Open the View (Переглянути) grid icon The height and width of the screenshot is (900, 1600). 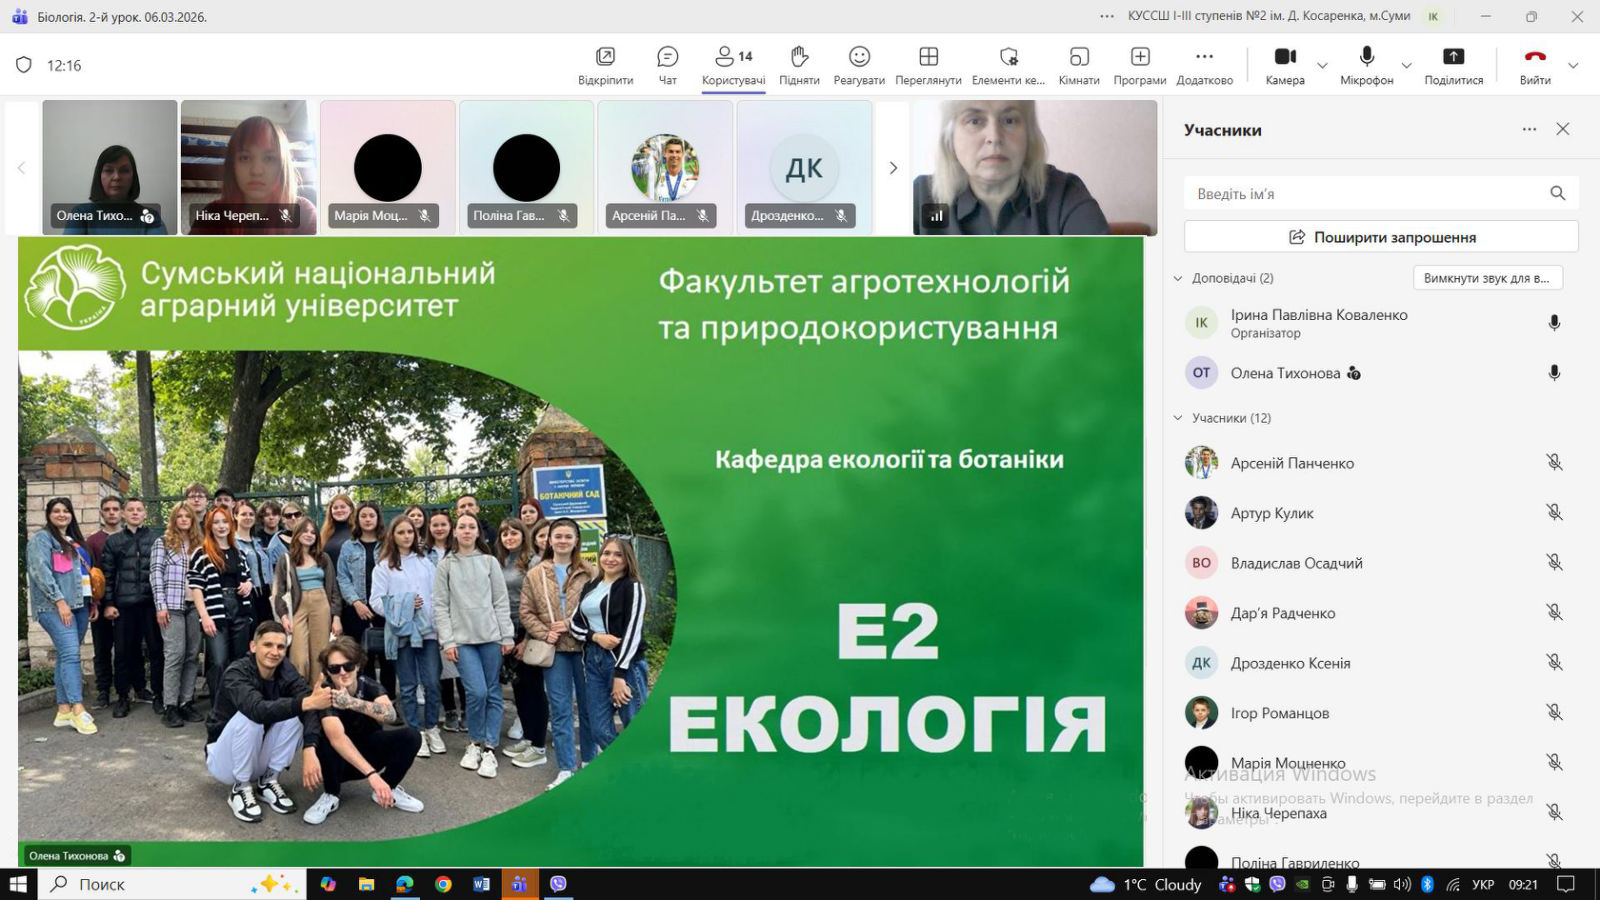click(928, 57)
